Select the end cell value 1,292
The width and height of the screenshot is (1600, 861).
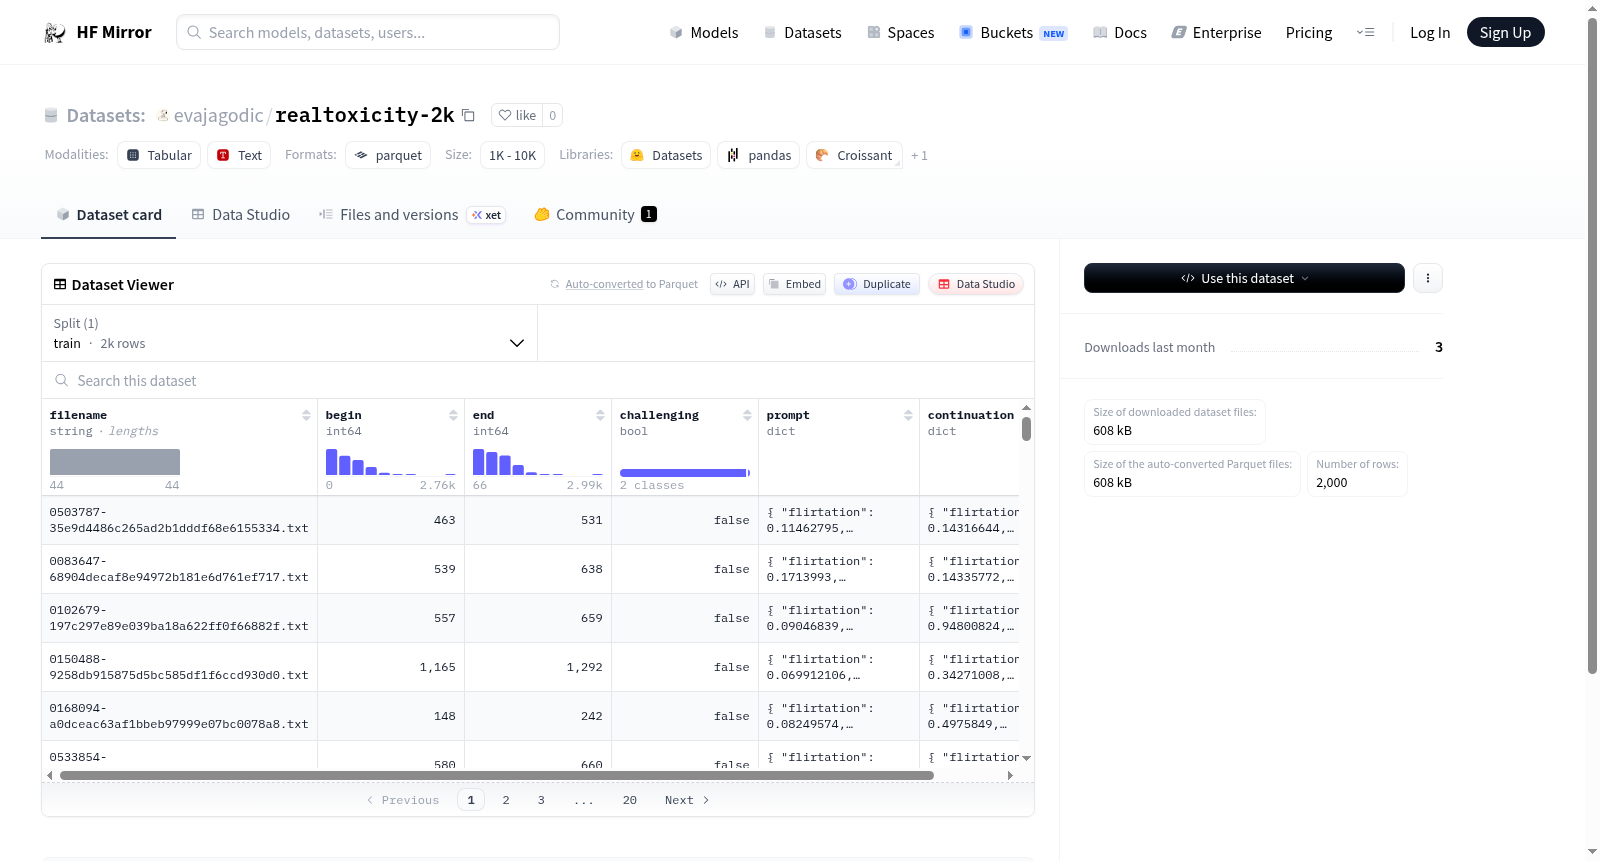pyautogui.click(x=585, y=667)
